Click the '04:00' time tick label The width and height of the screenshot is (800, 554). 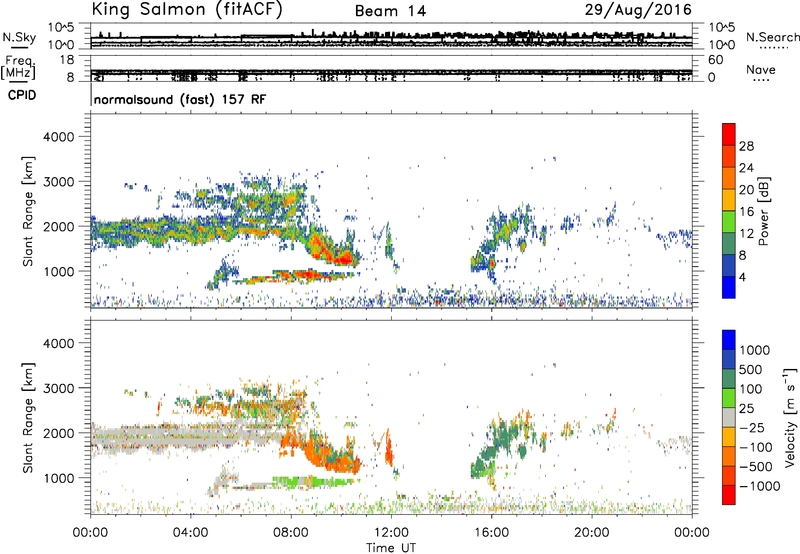click(190, 533)
